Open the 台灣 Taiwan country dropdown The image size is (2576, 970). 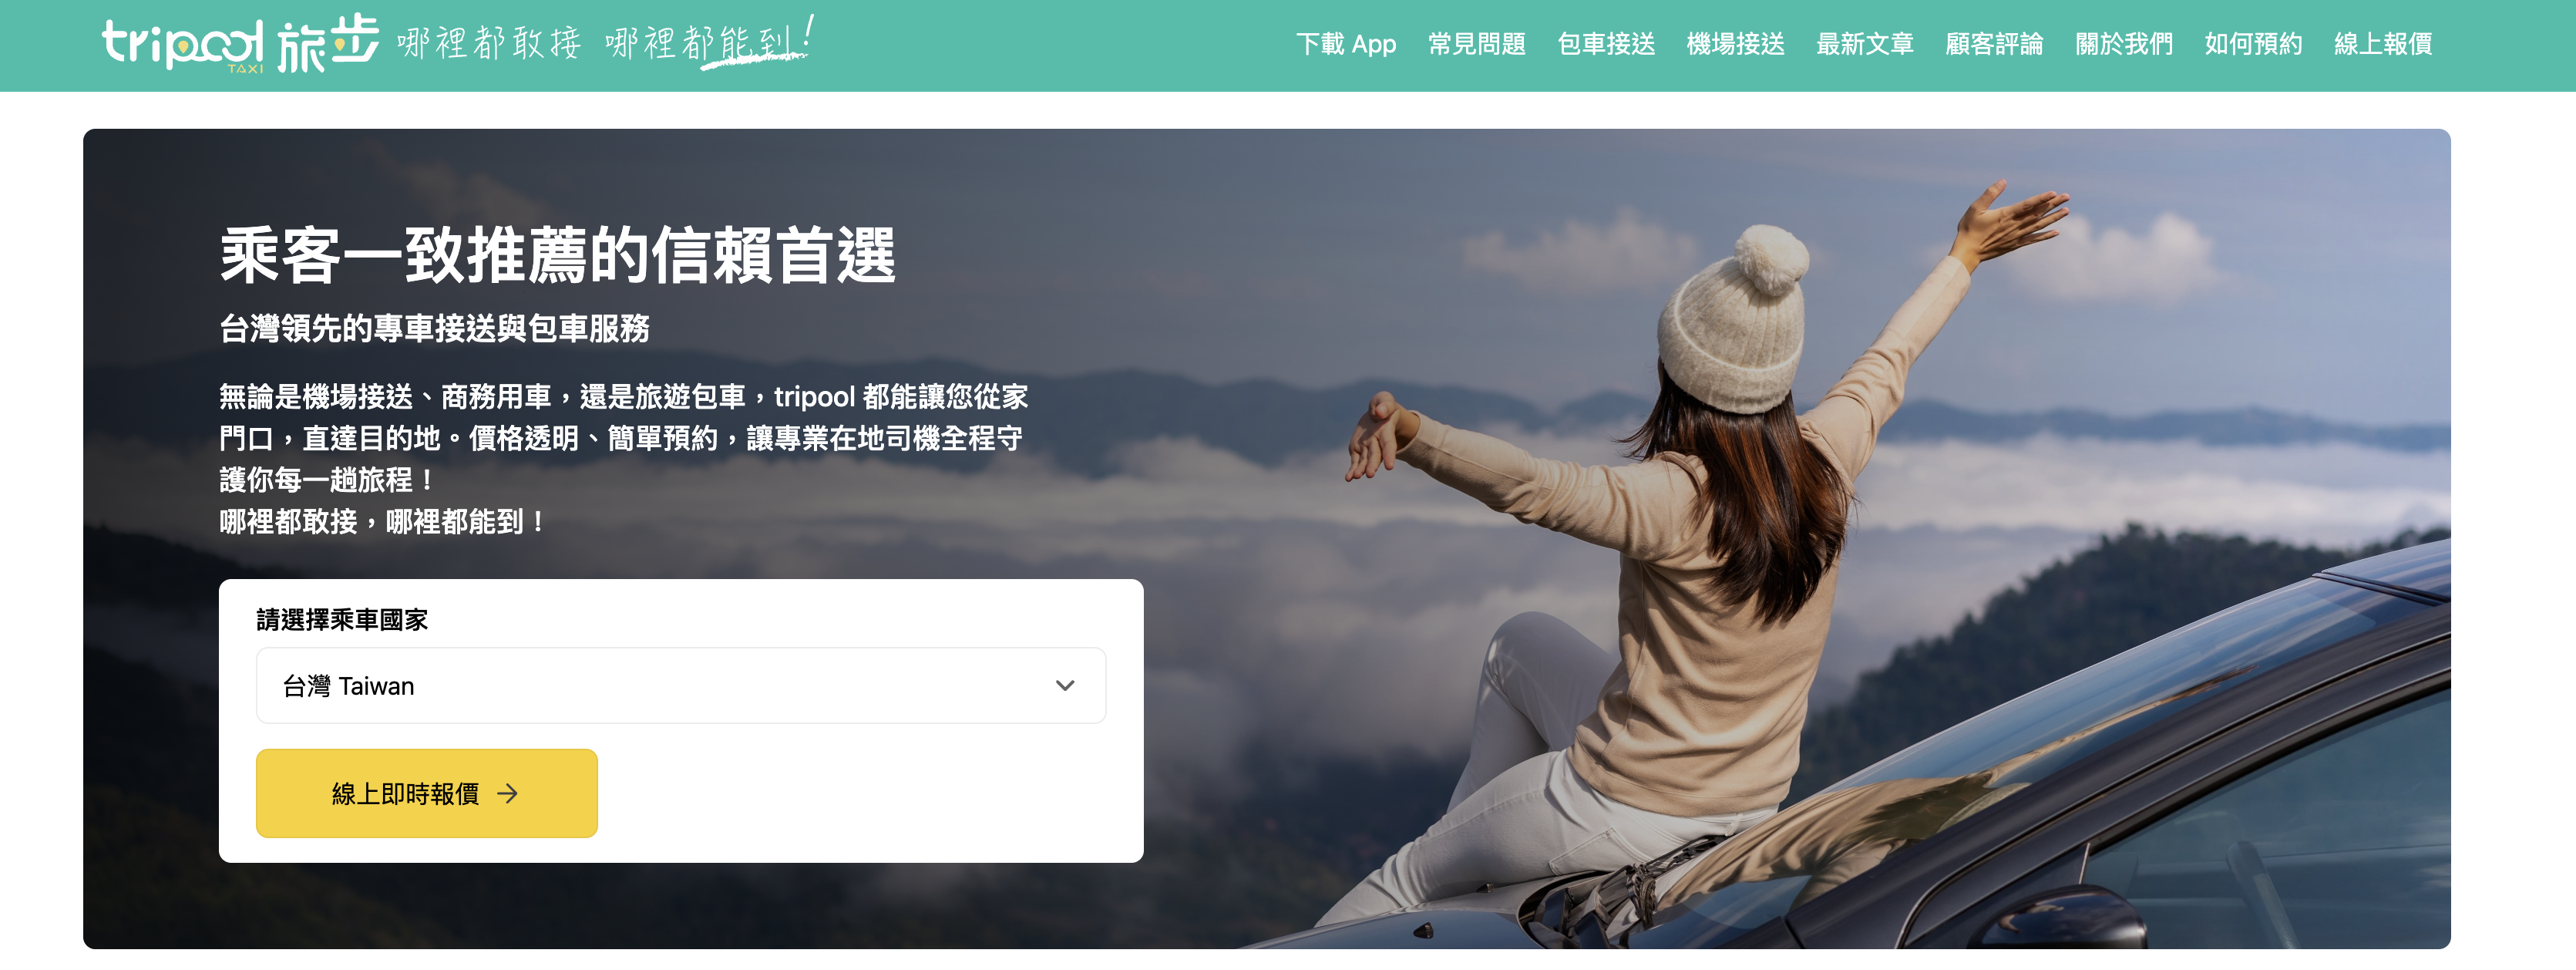point(681,685)
